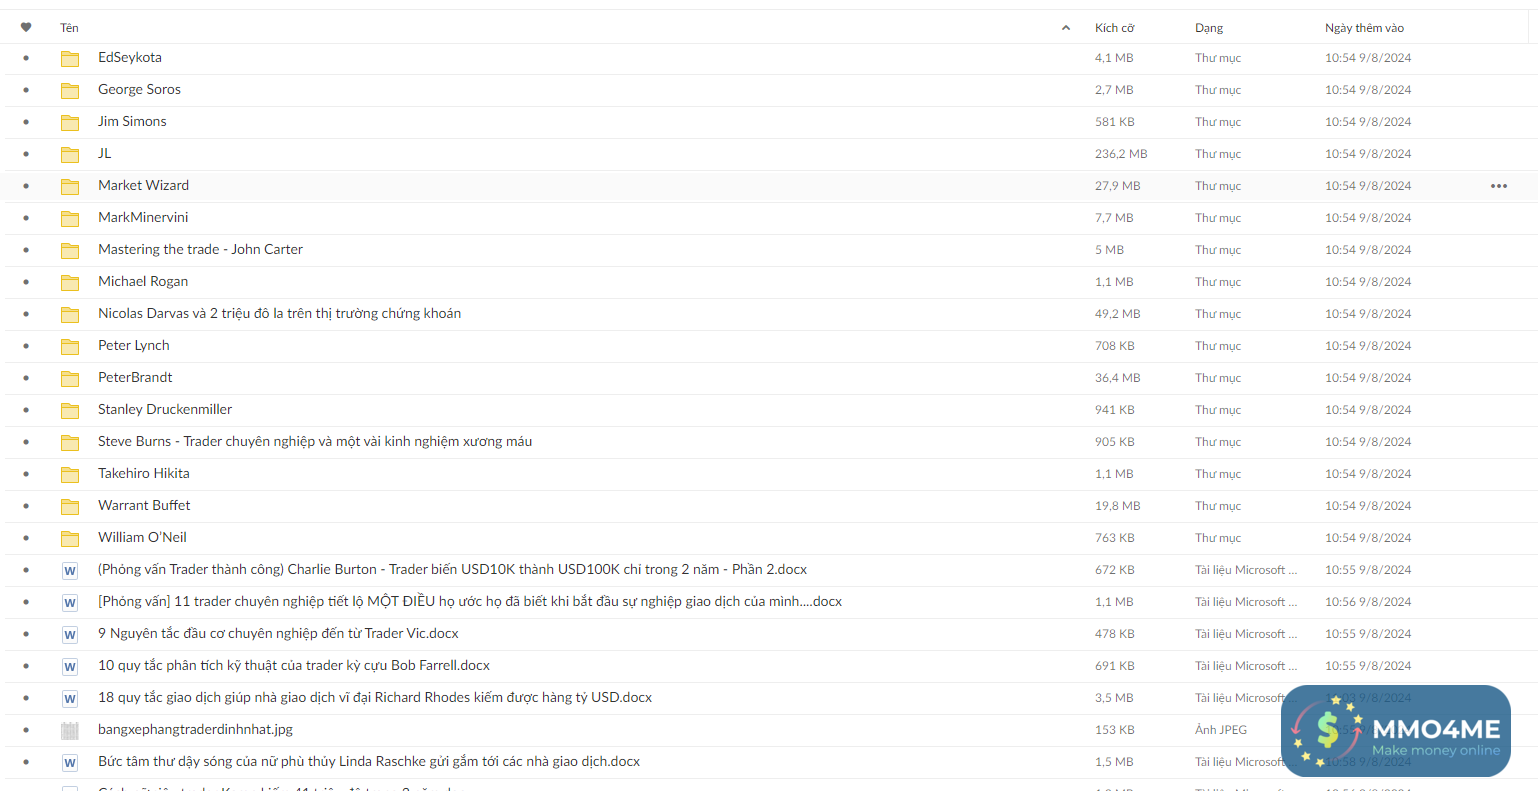
Task: Click the MarkMinervini folder icon
Action: (x=70, y=218)
